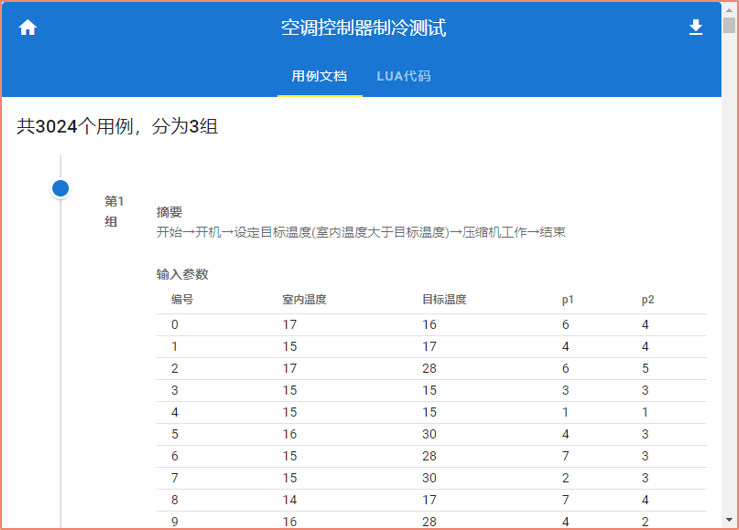This screenshot has height=530, width=739.
Task: Select row number 8 cell
Action: pos(175,500)
